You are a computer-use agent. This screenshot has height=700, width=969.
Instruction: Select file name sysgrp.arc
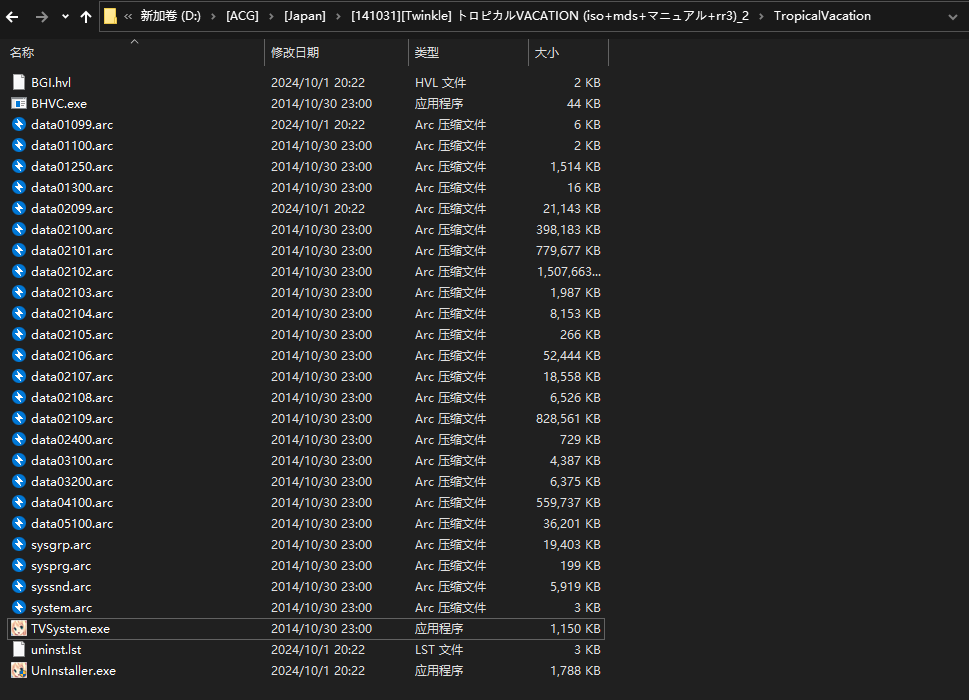click(61, 545)
